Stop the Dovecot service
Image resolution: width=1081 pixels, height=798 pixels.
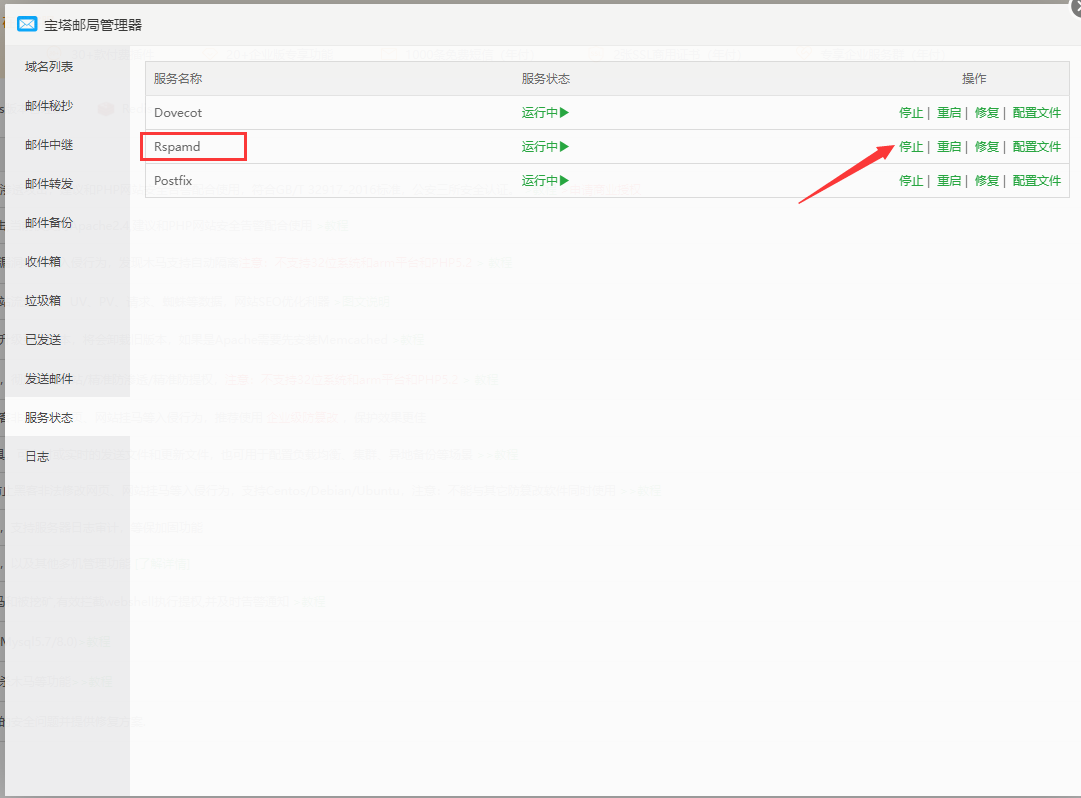(911, 112)
